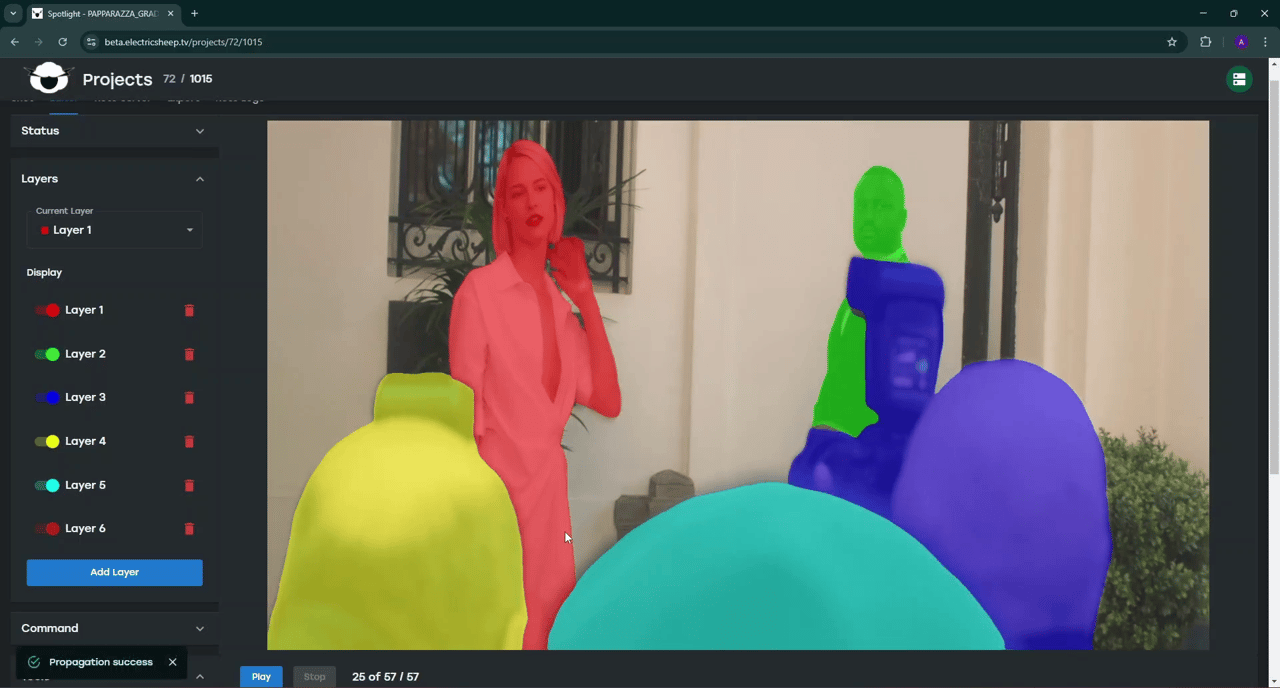Viewport: 1280px width, 688px height.
Task: Delete Layer 2 with its trash icon
Action: pos(189,354)
